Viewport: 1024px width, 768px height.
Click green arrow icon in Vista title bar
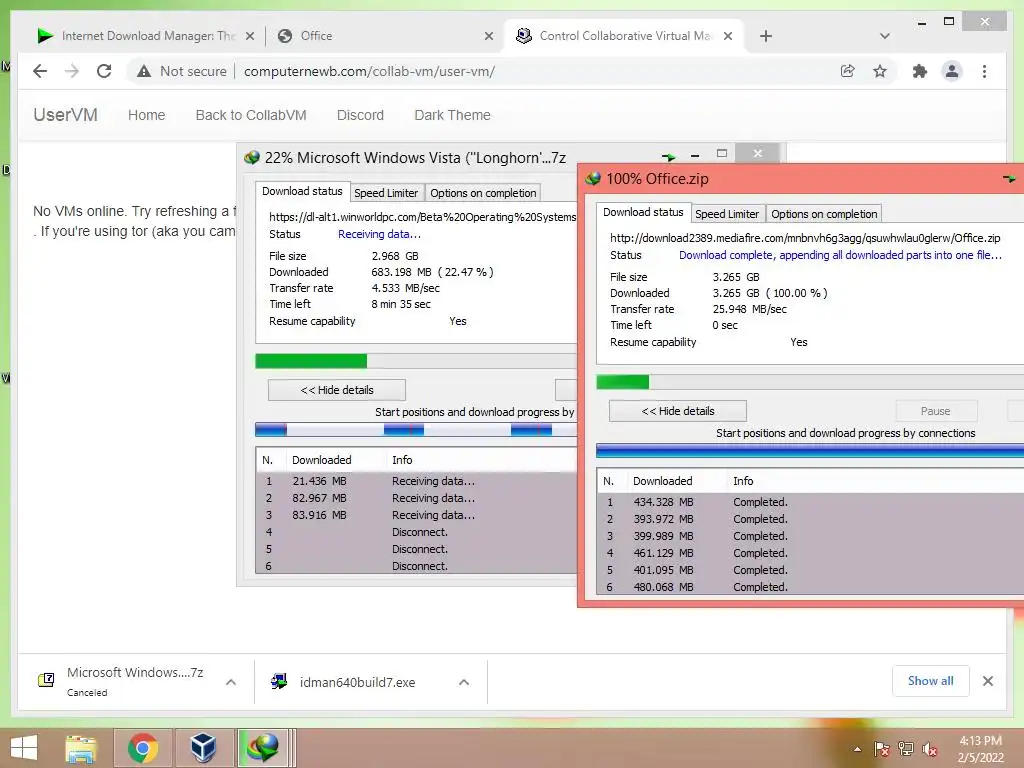[x=668, y=157]
